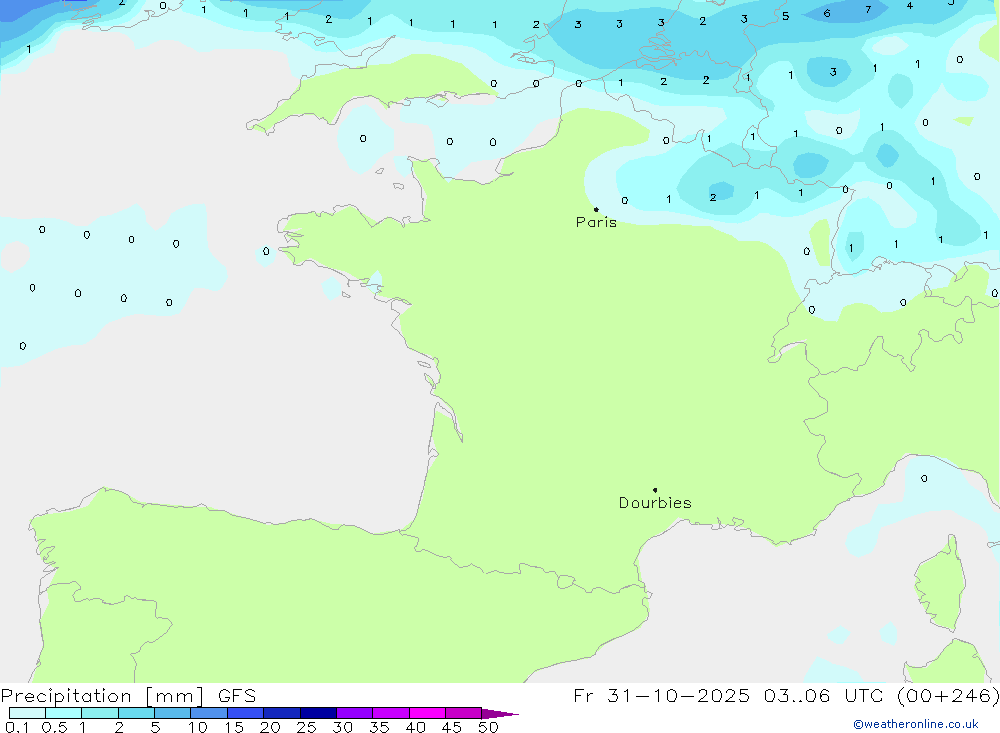Click the Paris city label

(x=596, y=222)
